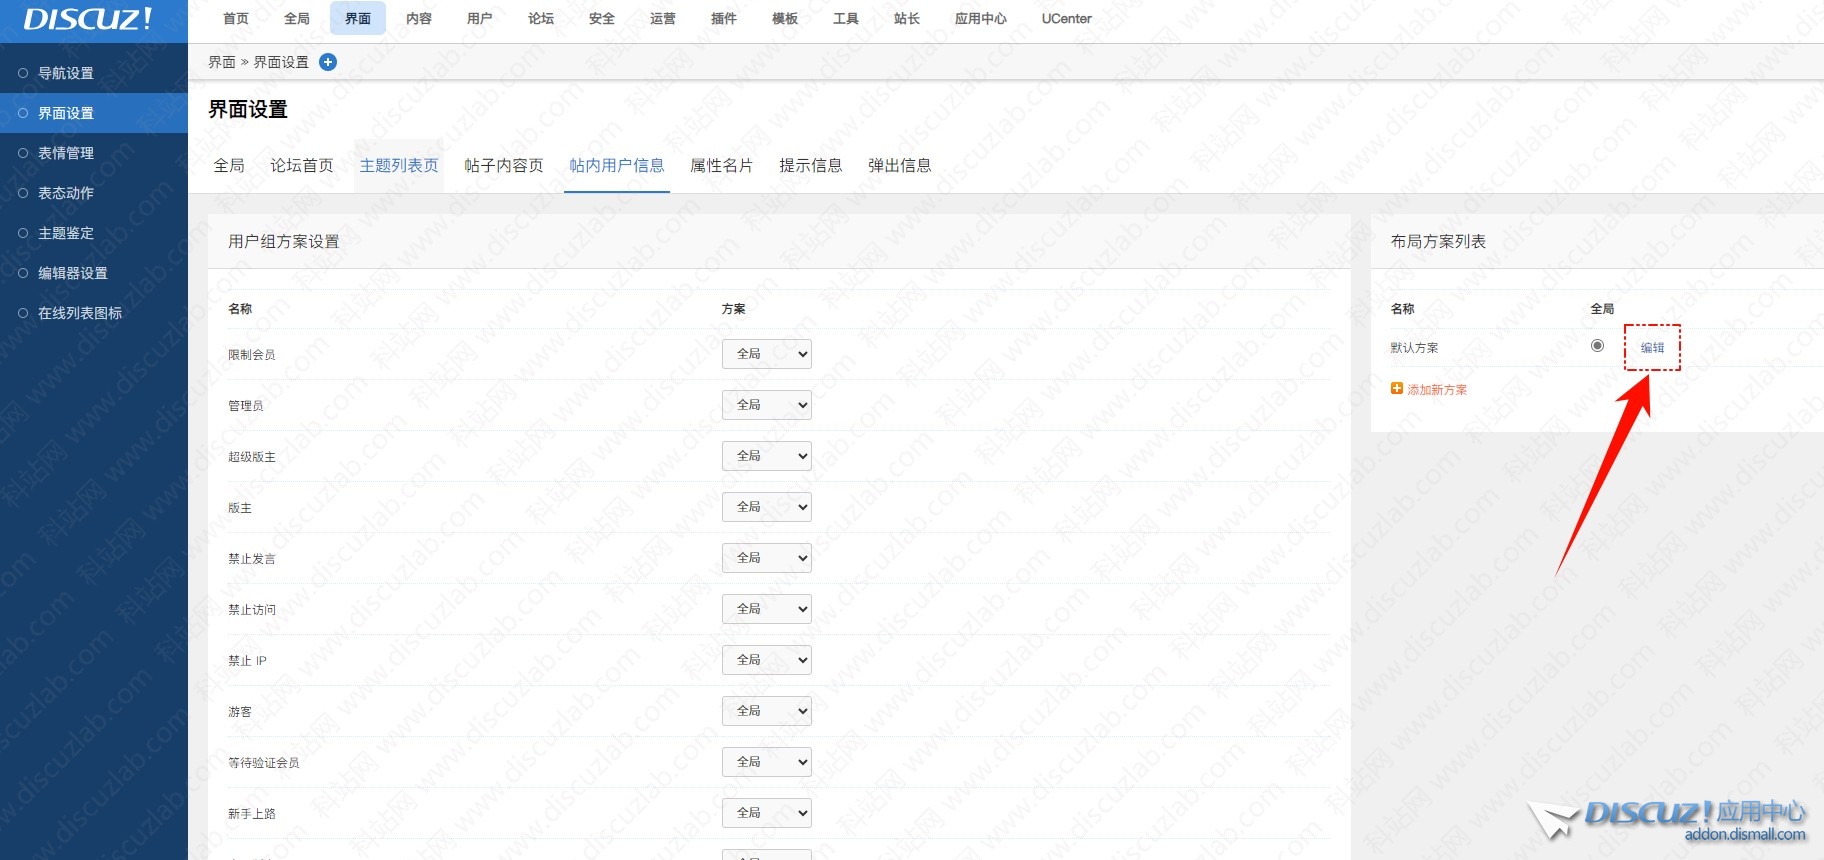Screen dimensions: 1824x860
Task: Select 在线列表图标 in the sidebar
Action: click(80, 313)
